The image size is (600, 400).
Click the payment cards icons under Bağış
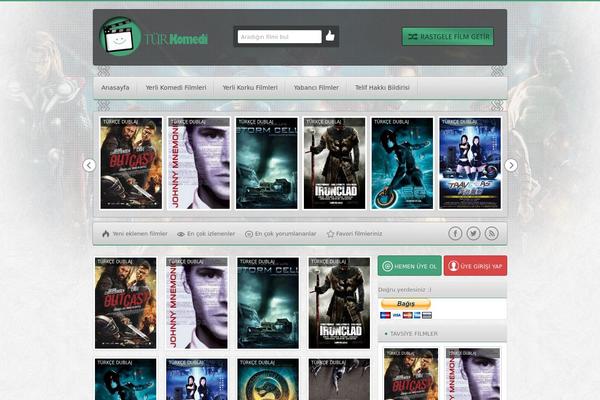(406, 315)
